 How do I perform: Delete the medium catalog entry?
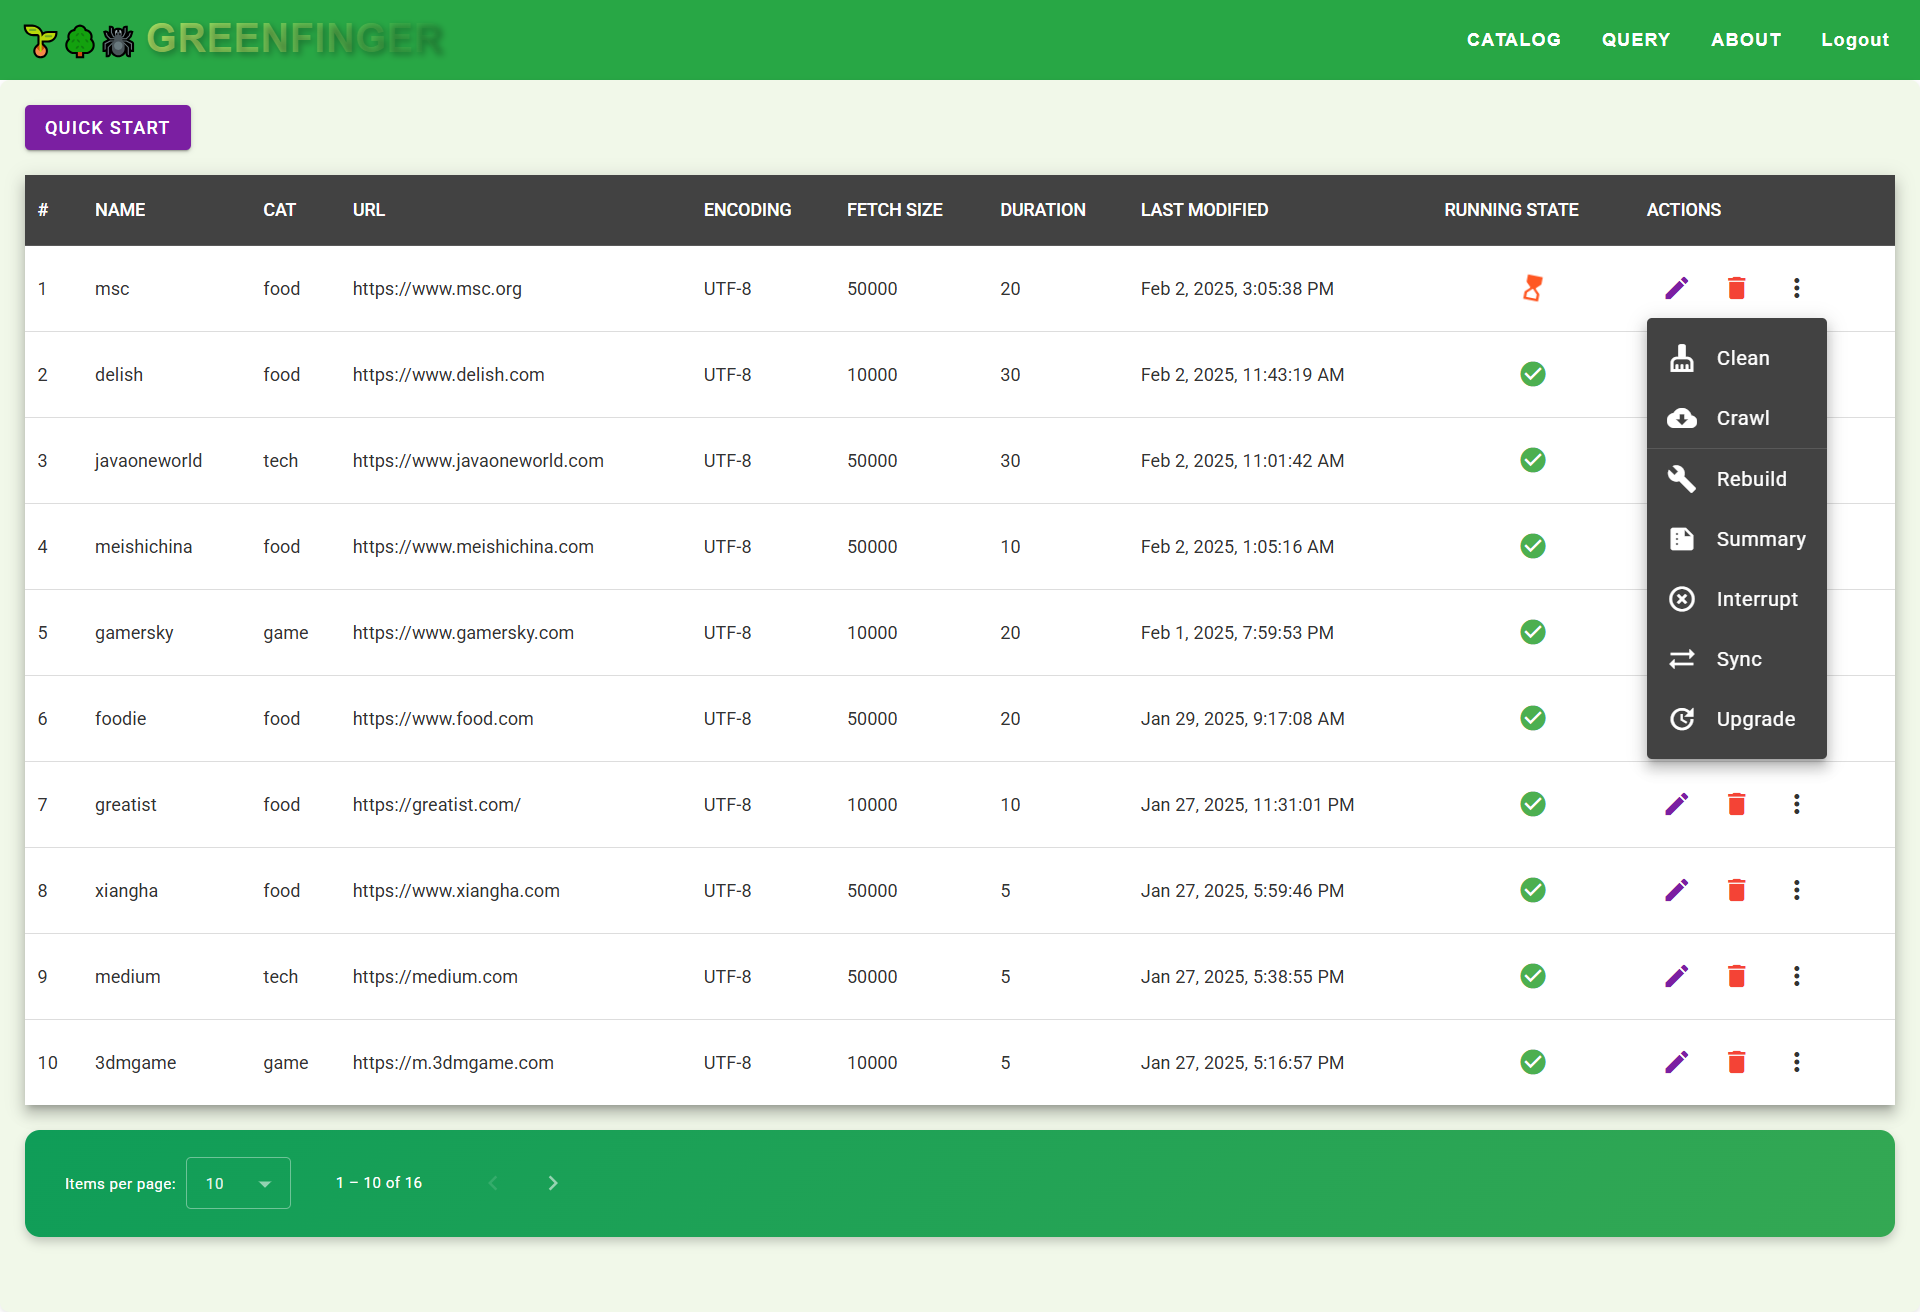[x=1737, y=976]
